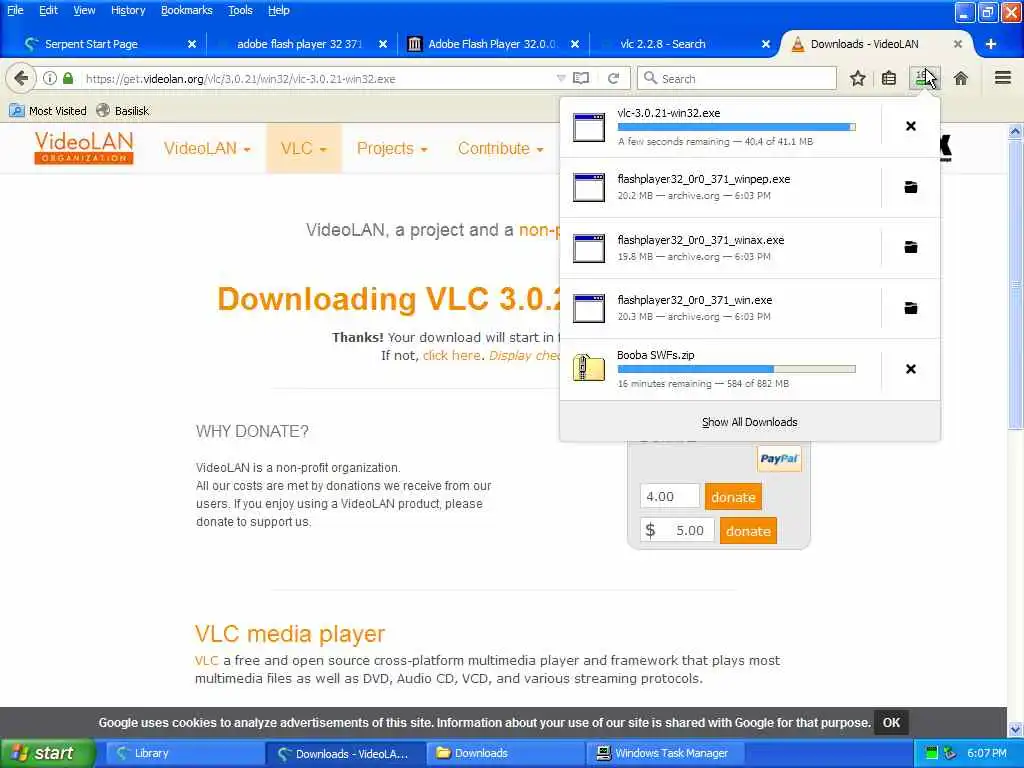This screenshot has height=768, width=1024.
Task: Open the Bookmarks menu
Action: (187, 10)
